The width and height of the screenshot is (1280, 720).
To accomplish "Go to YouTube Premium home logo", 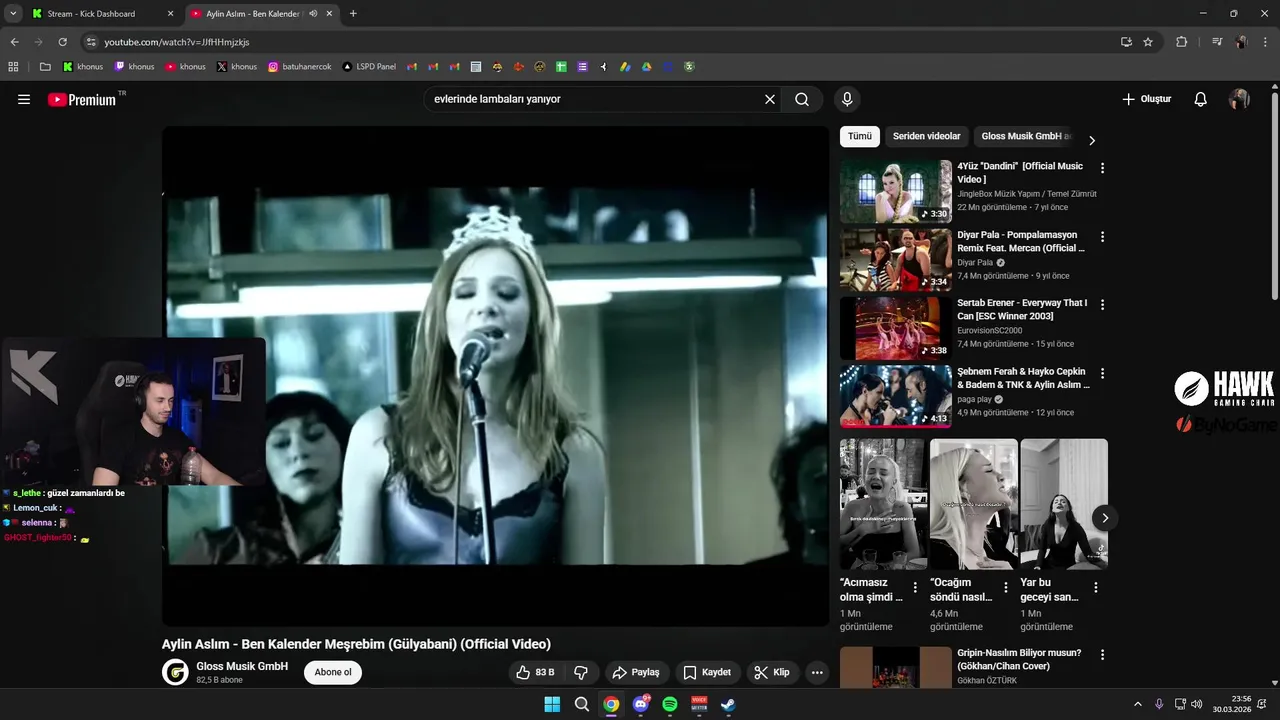I will pos(82,99).
